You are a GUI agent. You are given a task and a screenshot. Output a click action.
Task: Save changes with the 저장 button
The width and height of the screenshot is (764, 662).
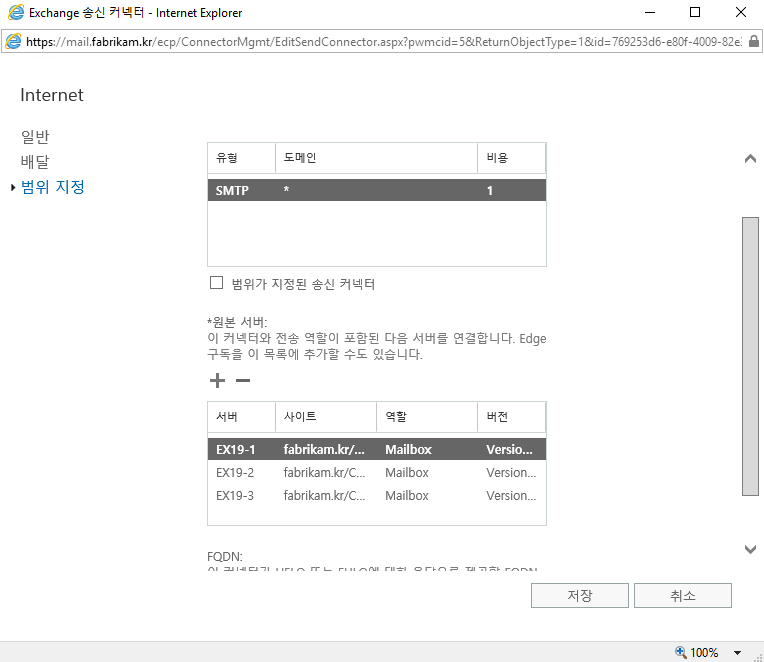[x=580, y=595]
